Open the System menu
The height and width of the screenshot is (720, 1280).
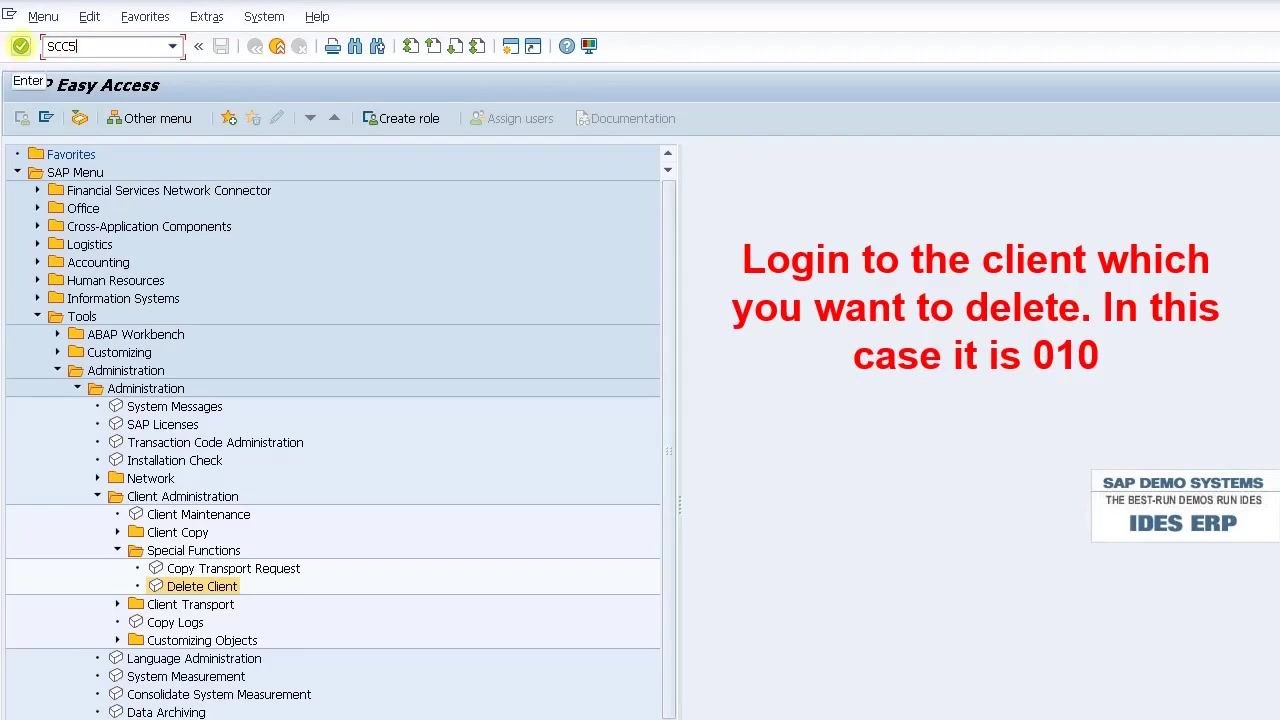[x=264, y=17]
